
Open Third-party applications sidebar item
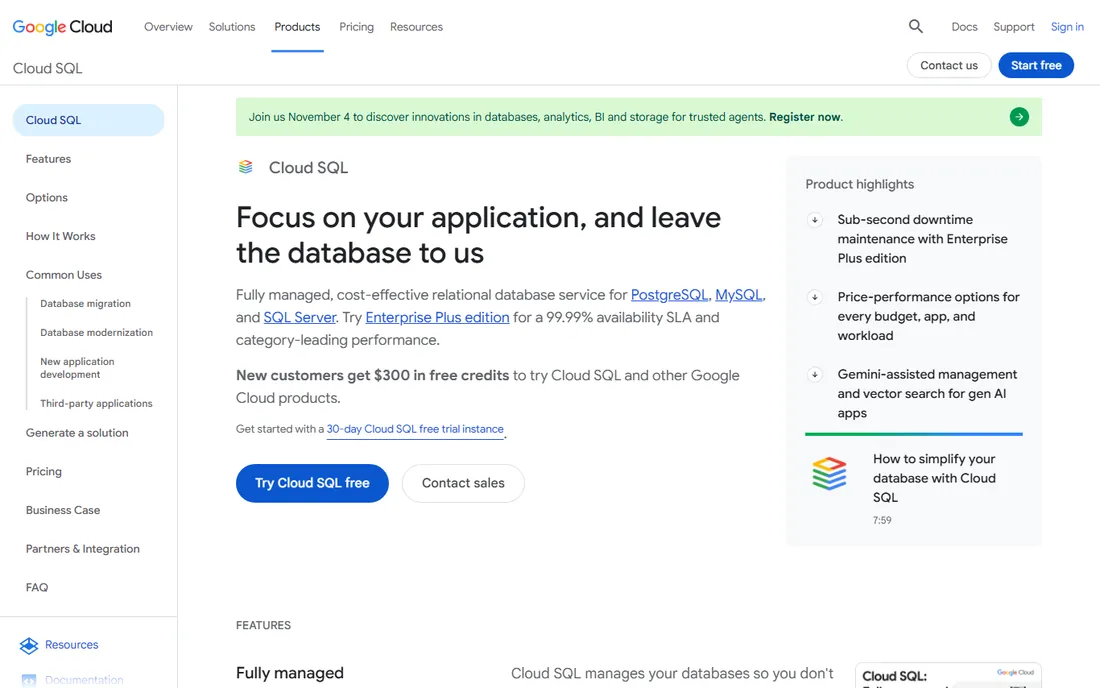[x=96, y=404]
